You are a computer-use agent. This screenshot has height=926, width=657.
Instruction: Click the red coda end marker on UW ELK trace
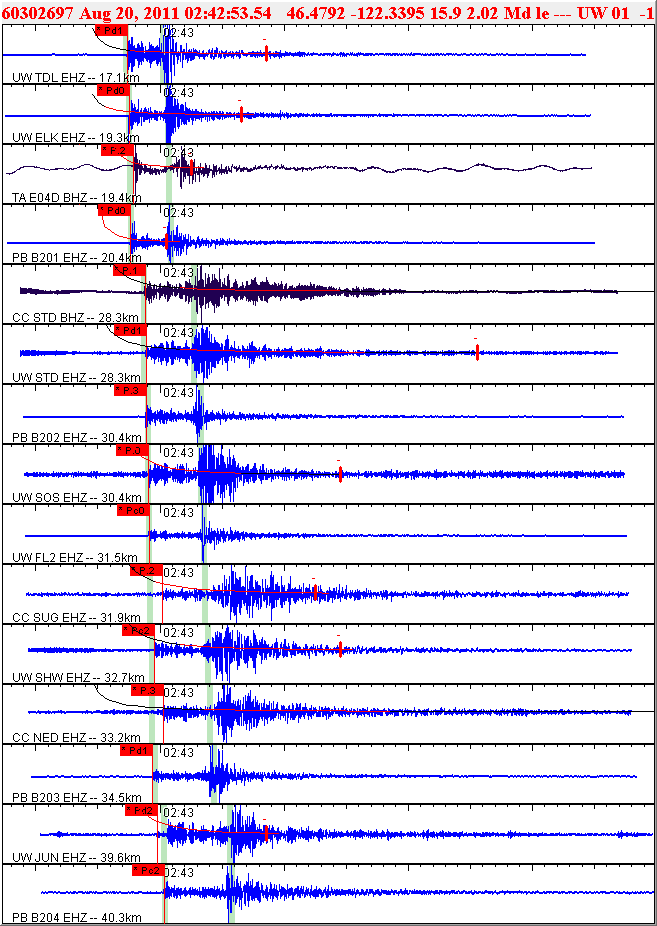(x=241, y=114)
